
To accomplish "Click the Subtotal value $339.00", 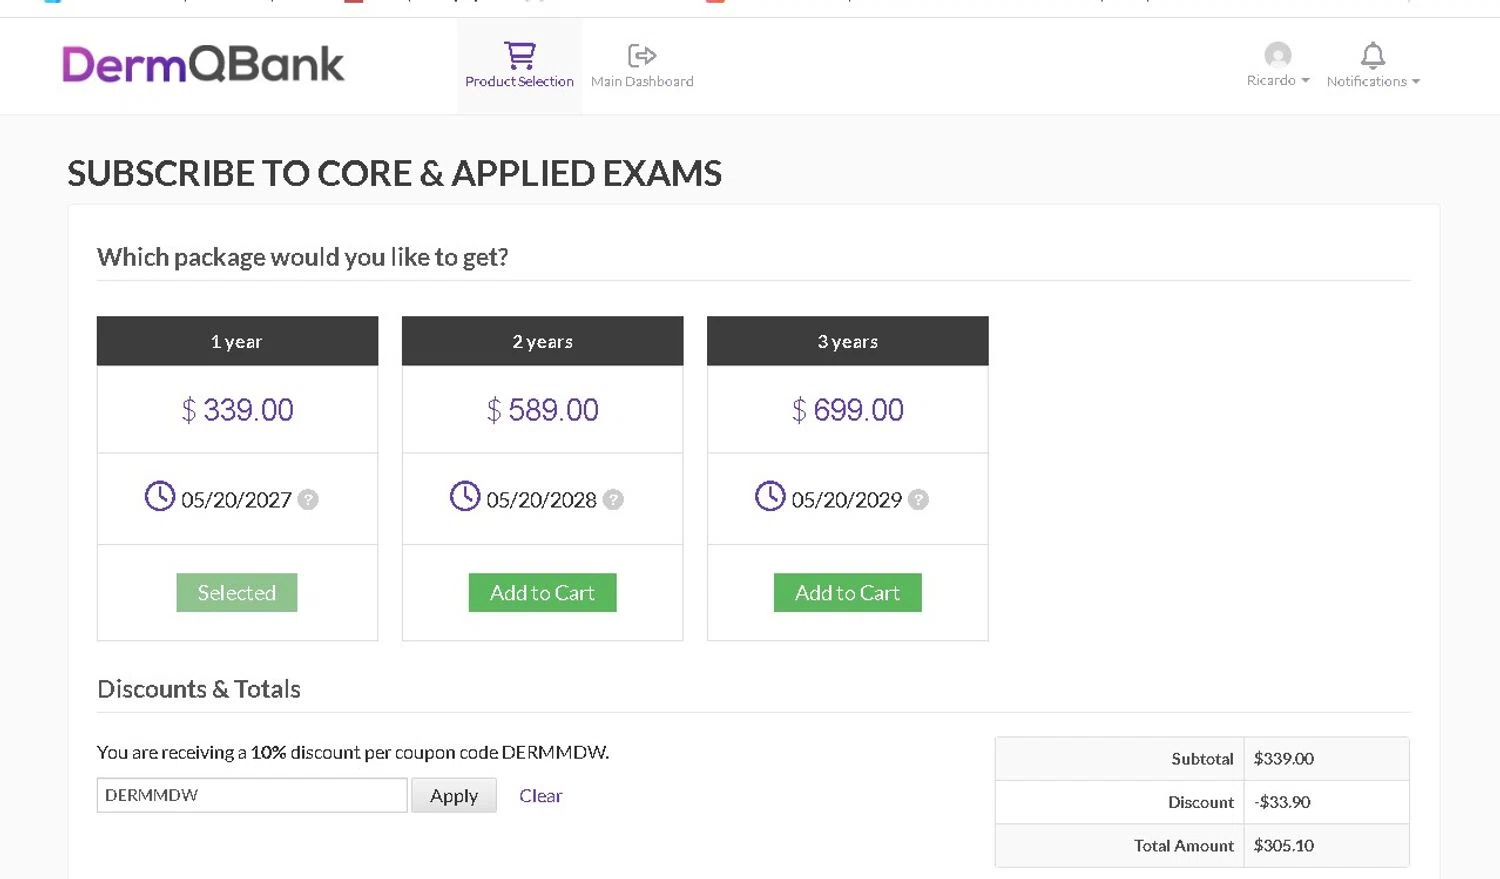I will pyautogui.click(x=1284, y=759).
